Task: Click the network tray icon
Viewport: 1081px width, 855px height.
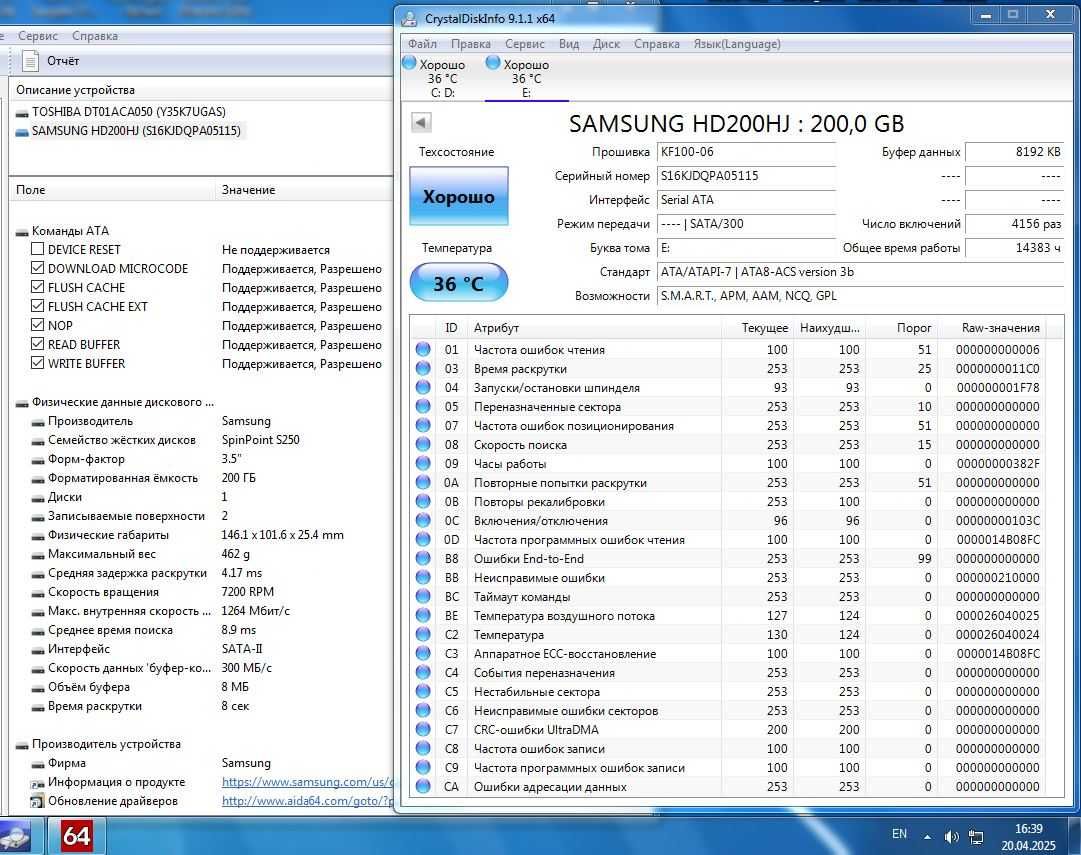Action: (976, 836)
